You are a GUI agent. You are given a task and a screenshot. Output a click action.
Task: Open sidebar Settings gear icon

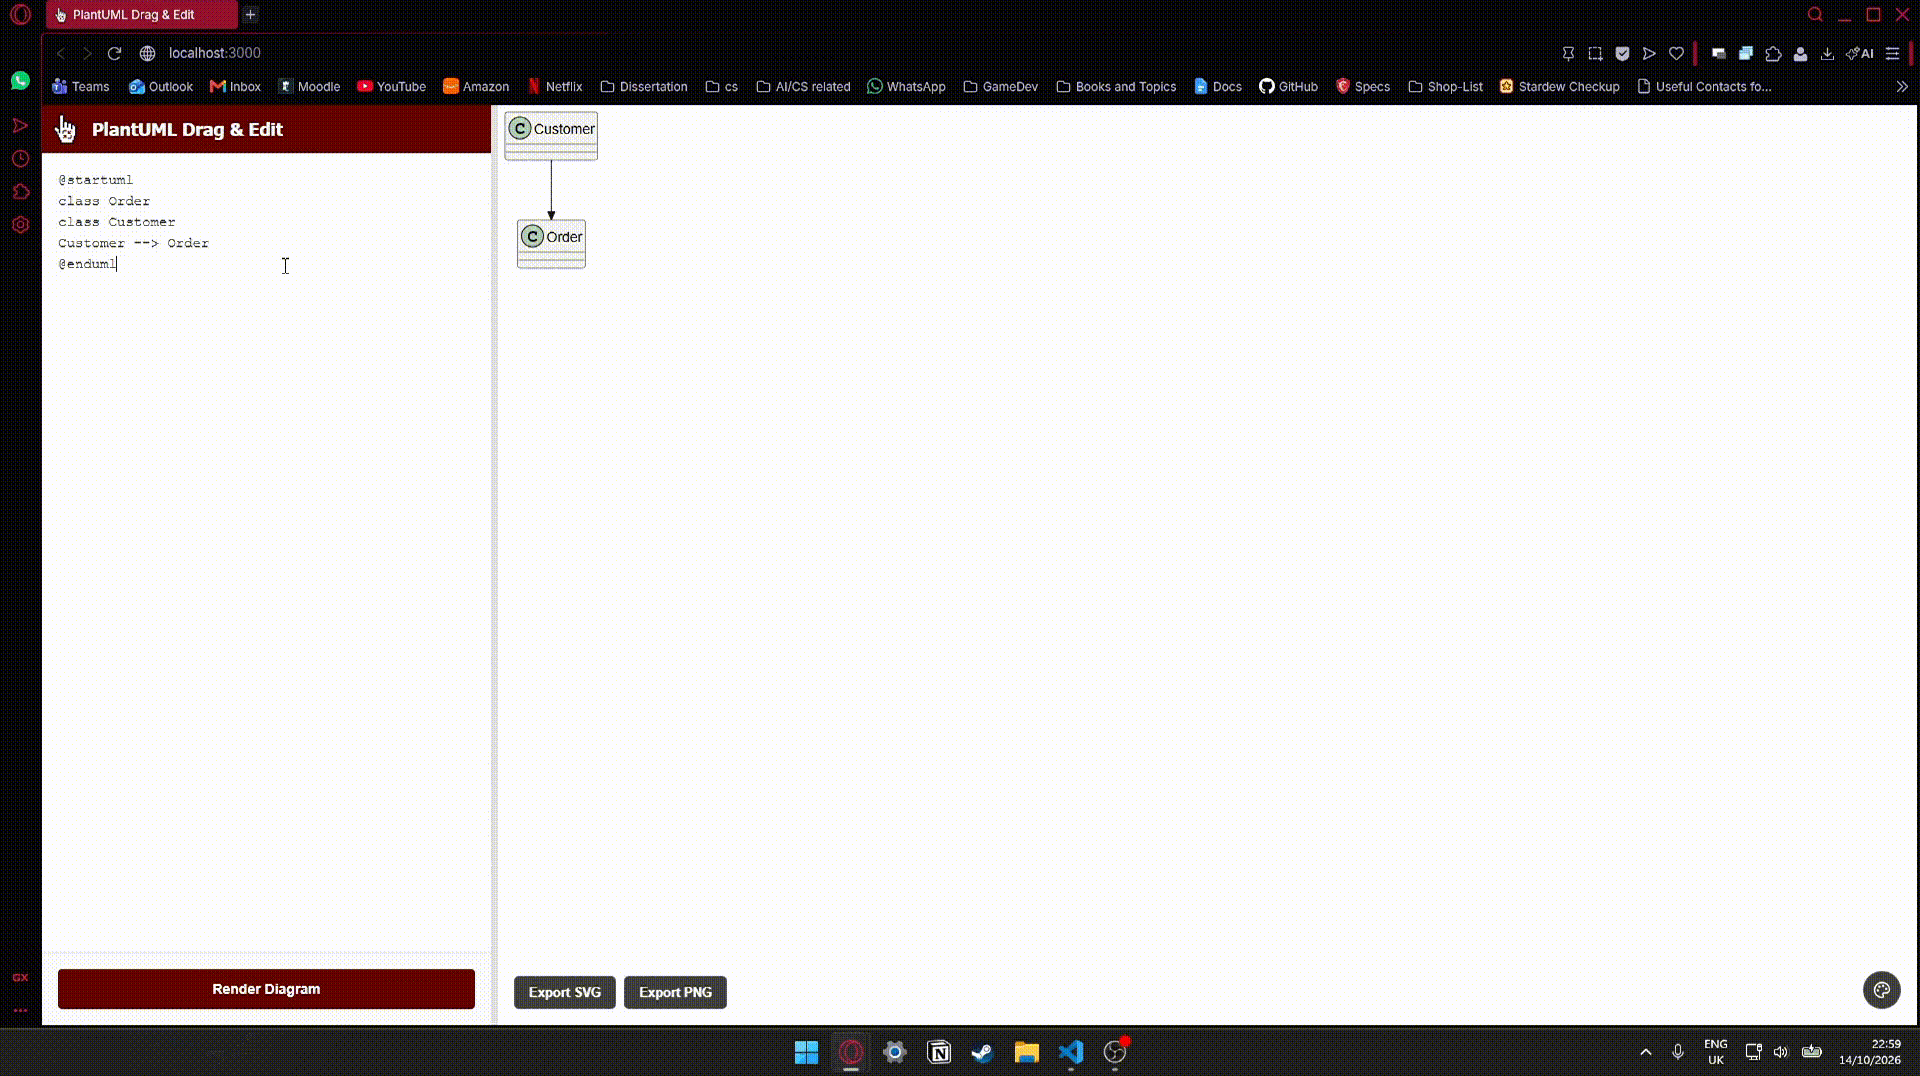(x=20, y=225)
